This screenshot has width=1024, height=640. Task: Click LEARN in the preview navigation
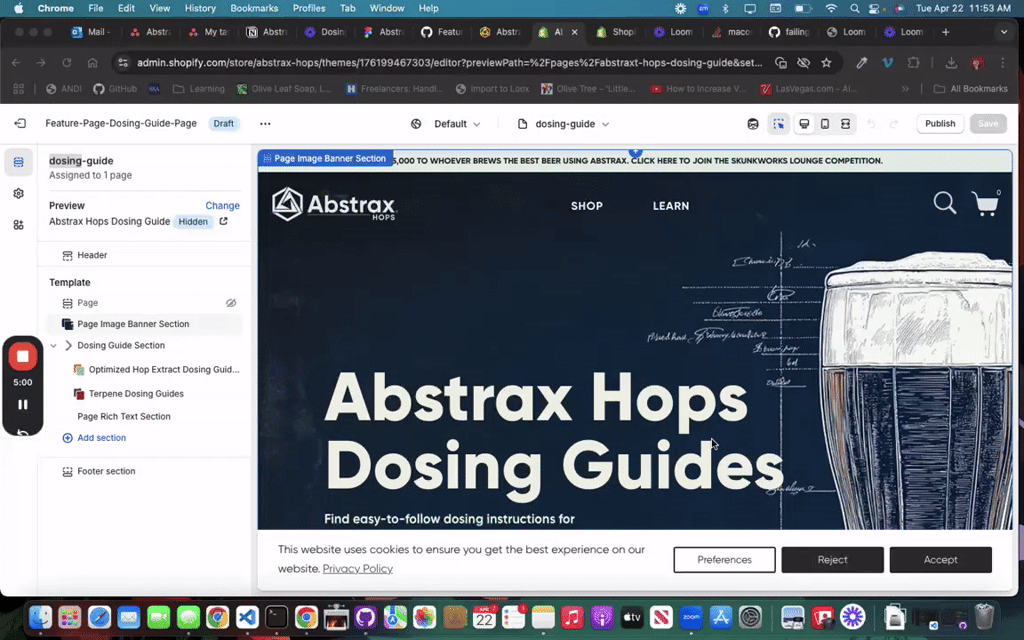tap(671, 206)
